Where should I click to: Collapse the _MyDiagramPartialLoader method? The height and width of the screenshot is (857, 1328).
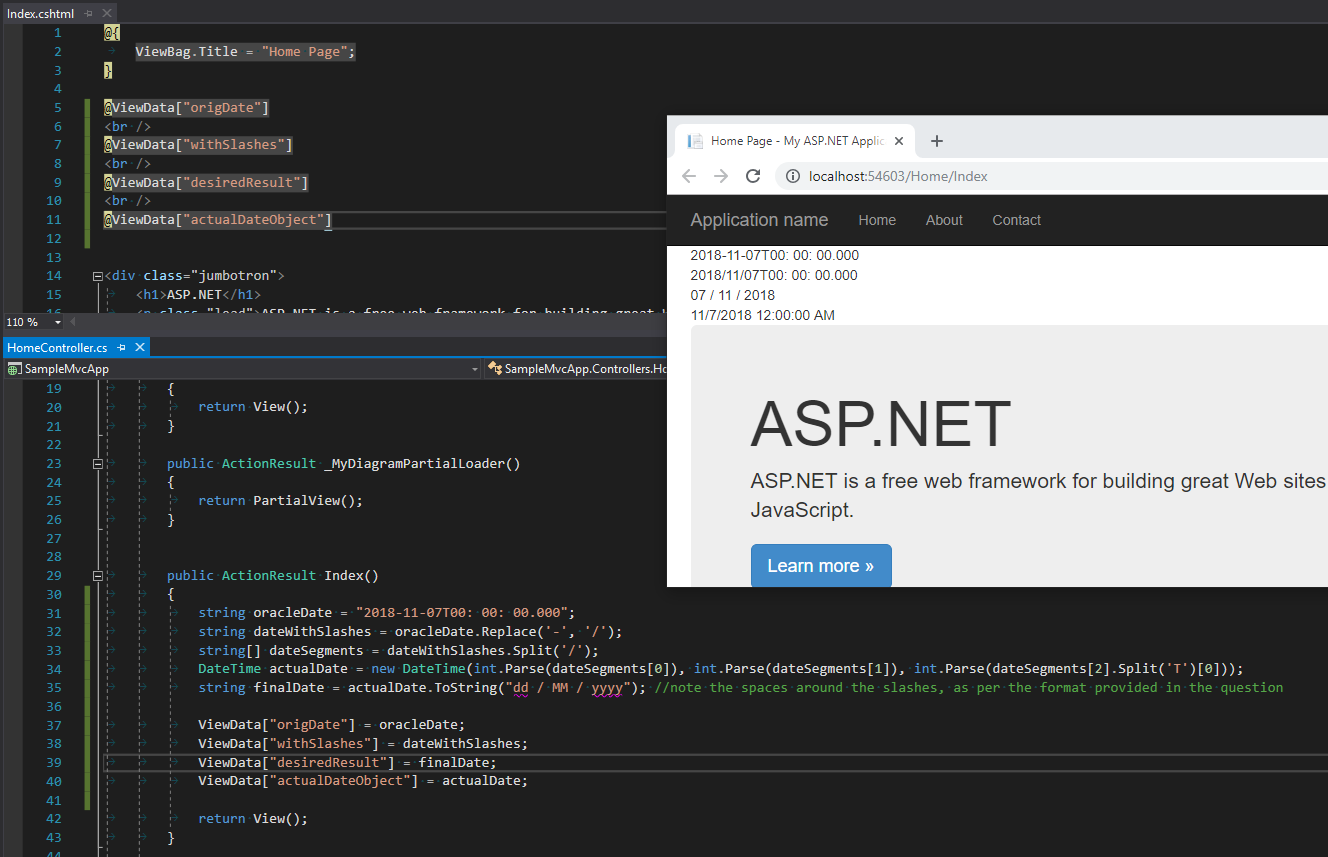(x=96, y=464)
